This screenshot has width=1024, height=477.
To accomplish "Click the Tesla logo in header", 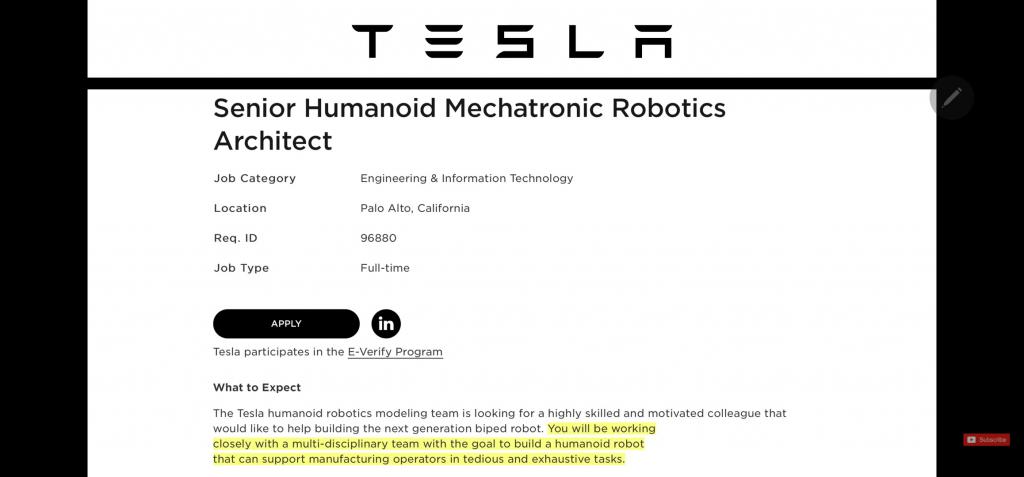I will (511, 41).
